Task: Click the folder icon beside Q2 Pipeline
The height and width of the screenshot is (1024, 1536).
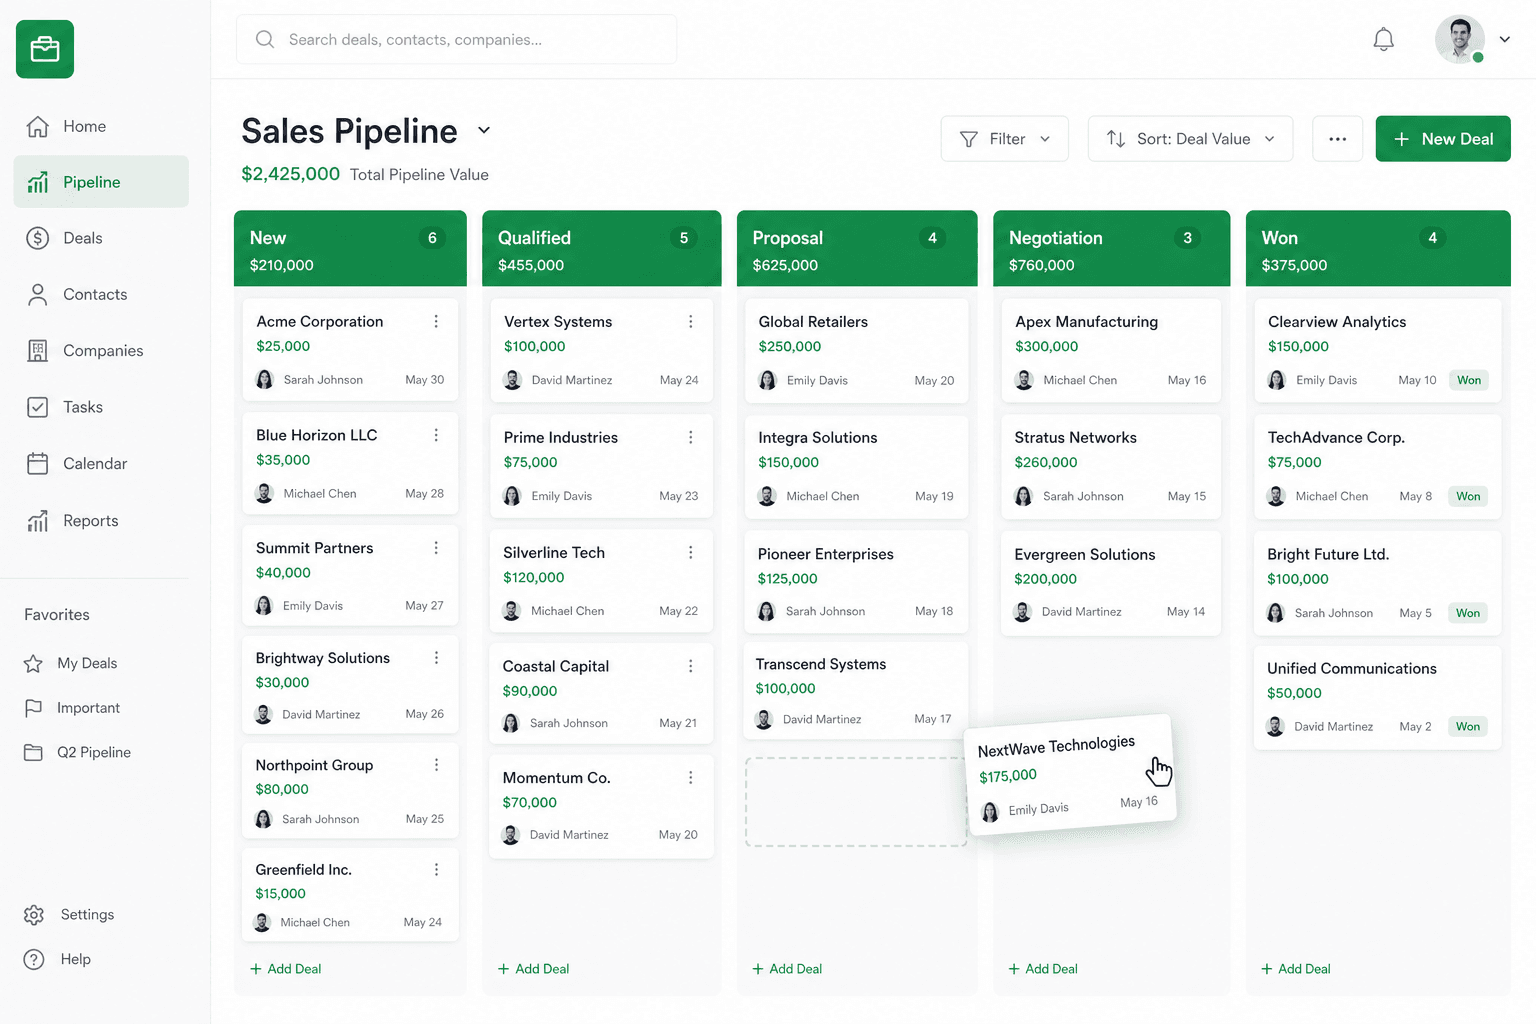Action: 33,752
